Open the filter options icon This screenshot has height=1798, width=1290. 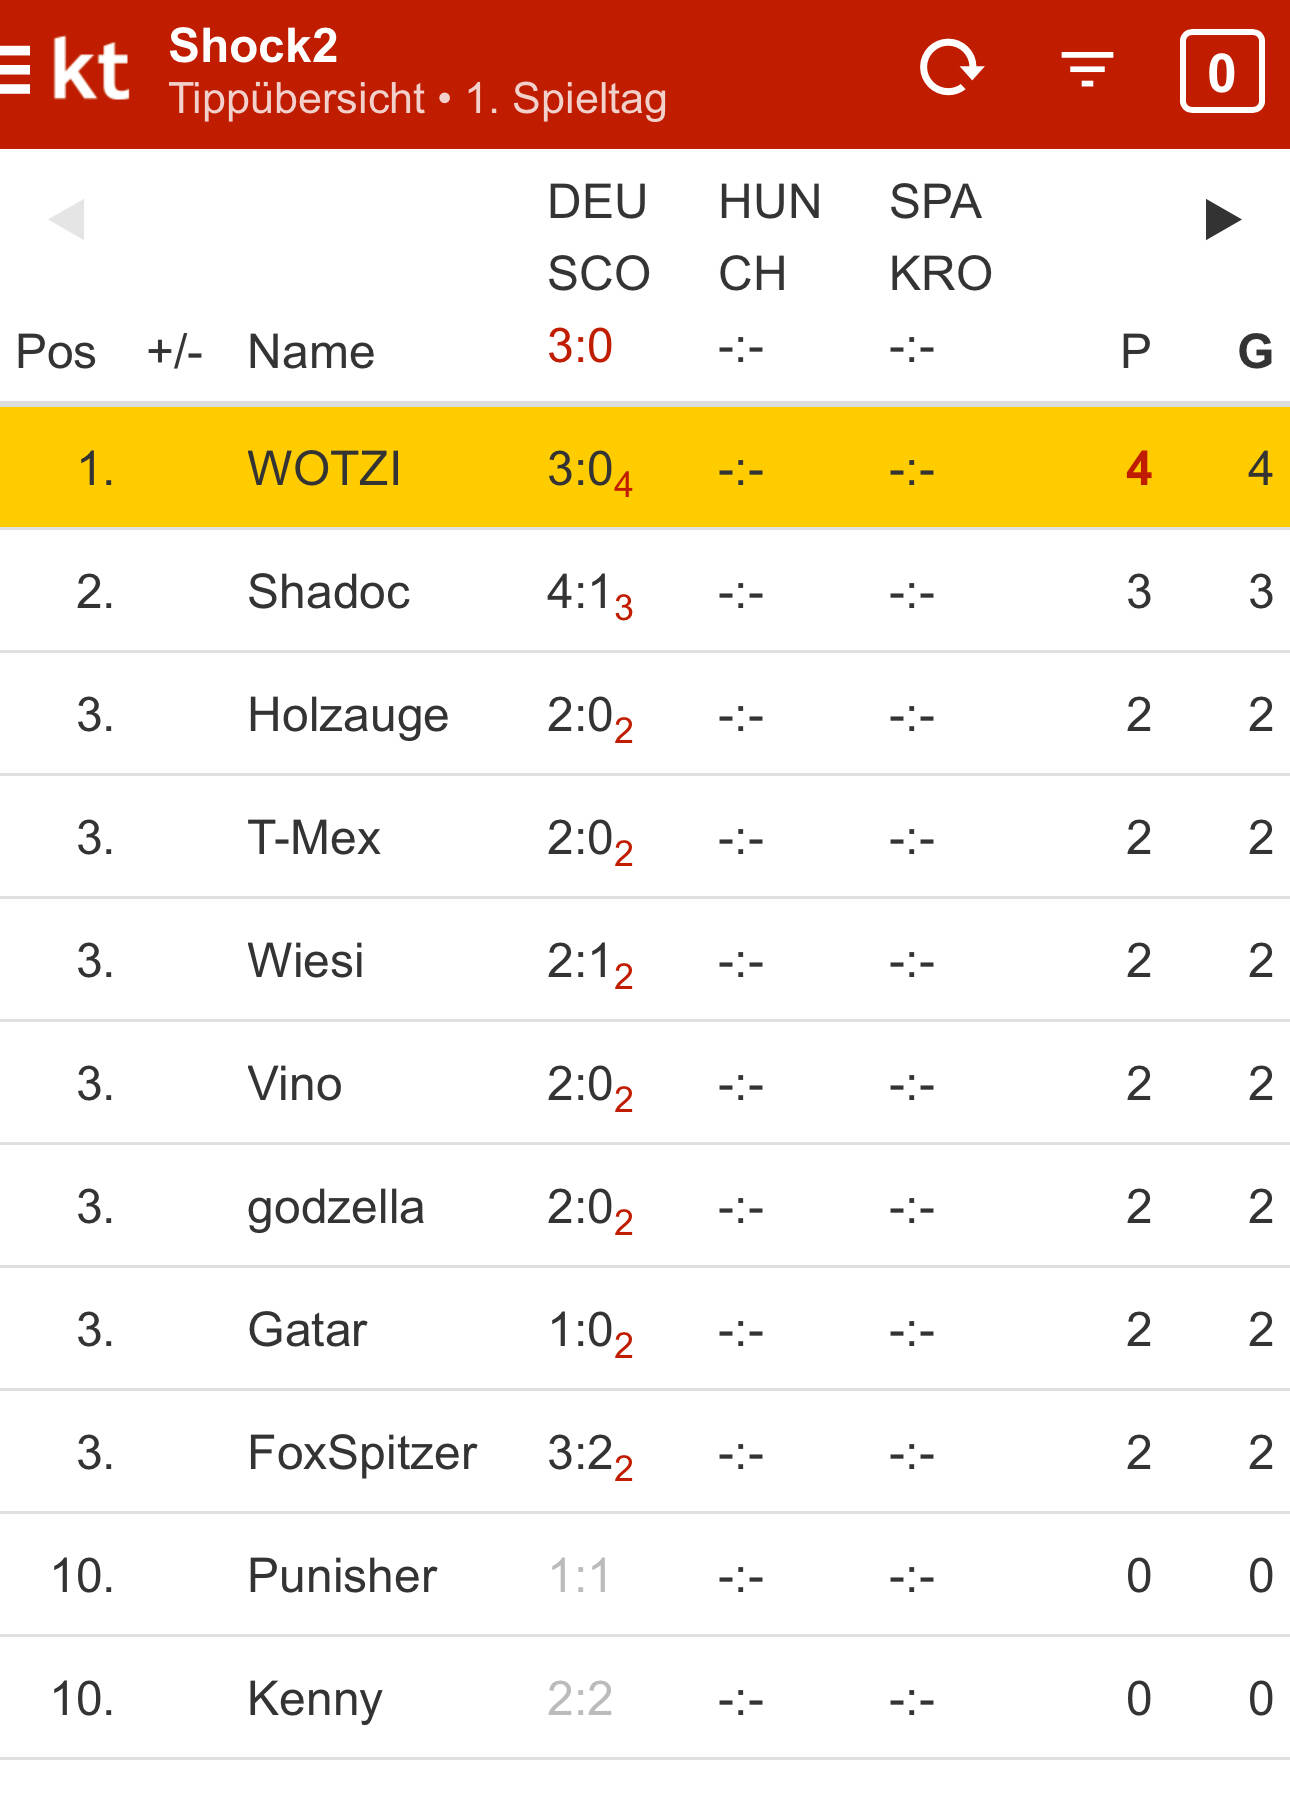1087,69
